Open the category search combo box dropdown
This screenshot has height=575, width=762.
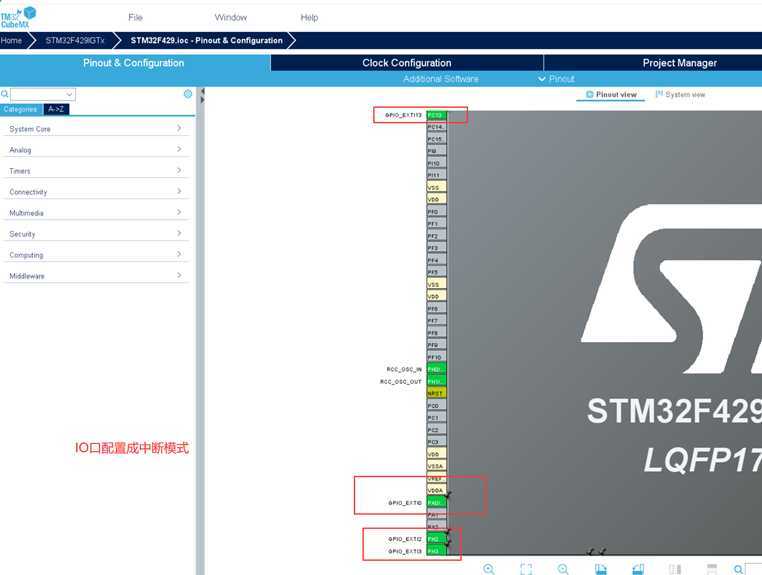pos(69,94)
